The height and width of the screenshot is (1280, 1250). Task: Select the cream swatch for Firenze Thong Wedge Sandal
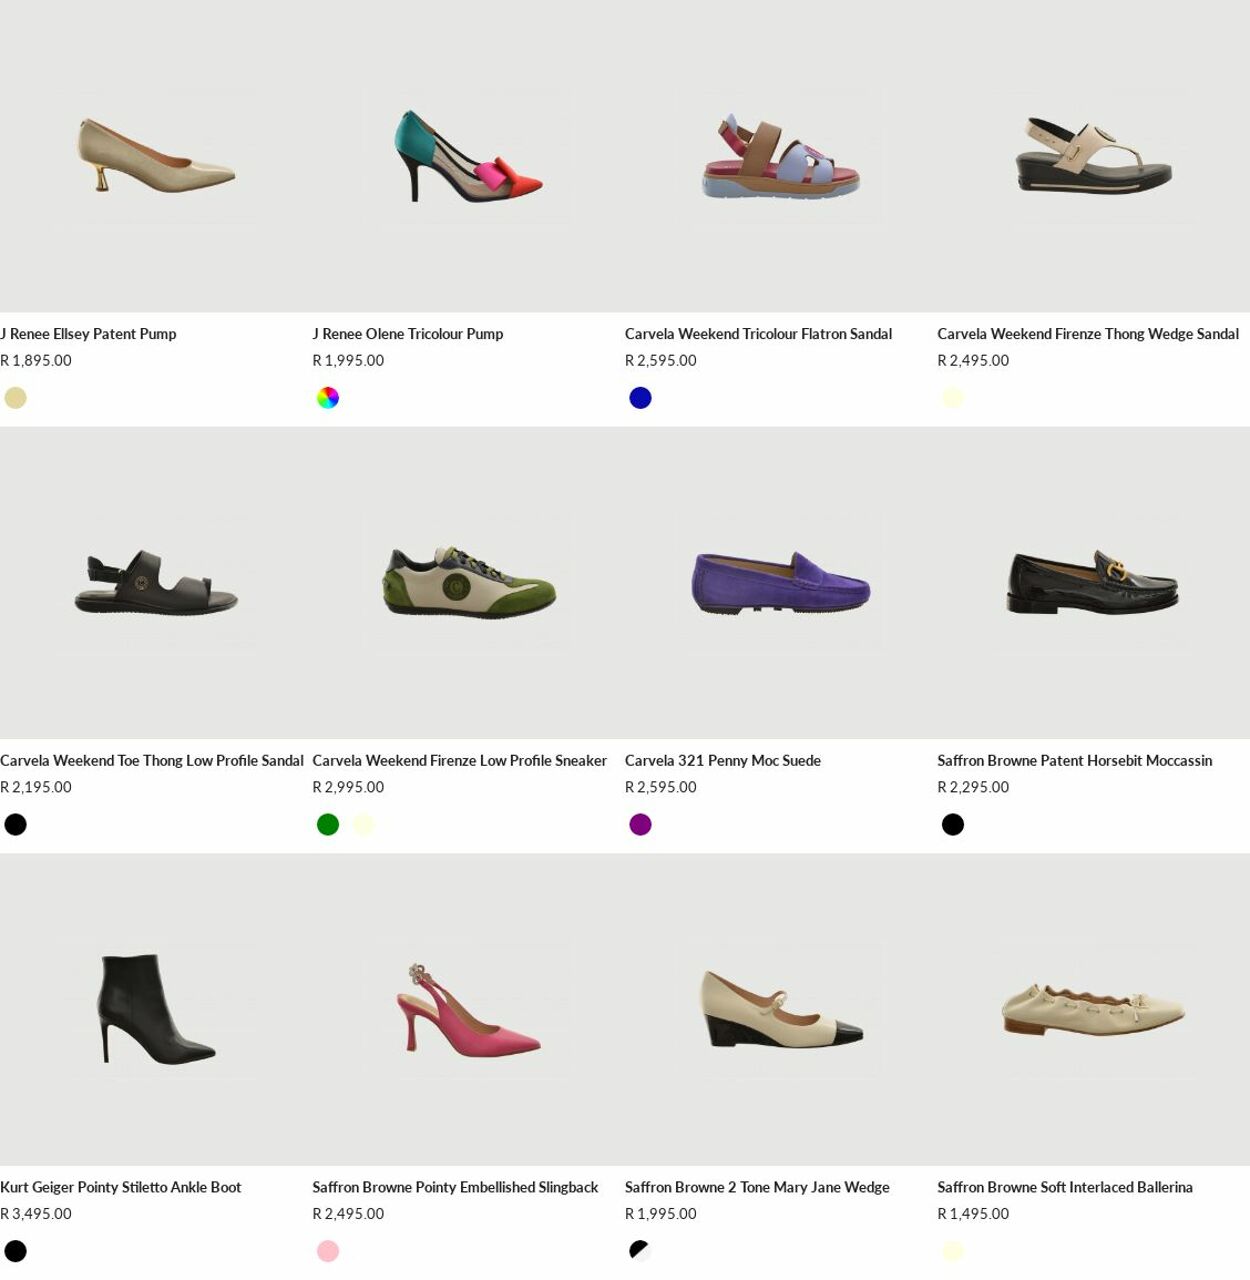tap(953, 398)
